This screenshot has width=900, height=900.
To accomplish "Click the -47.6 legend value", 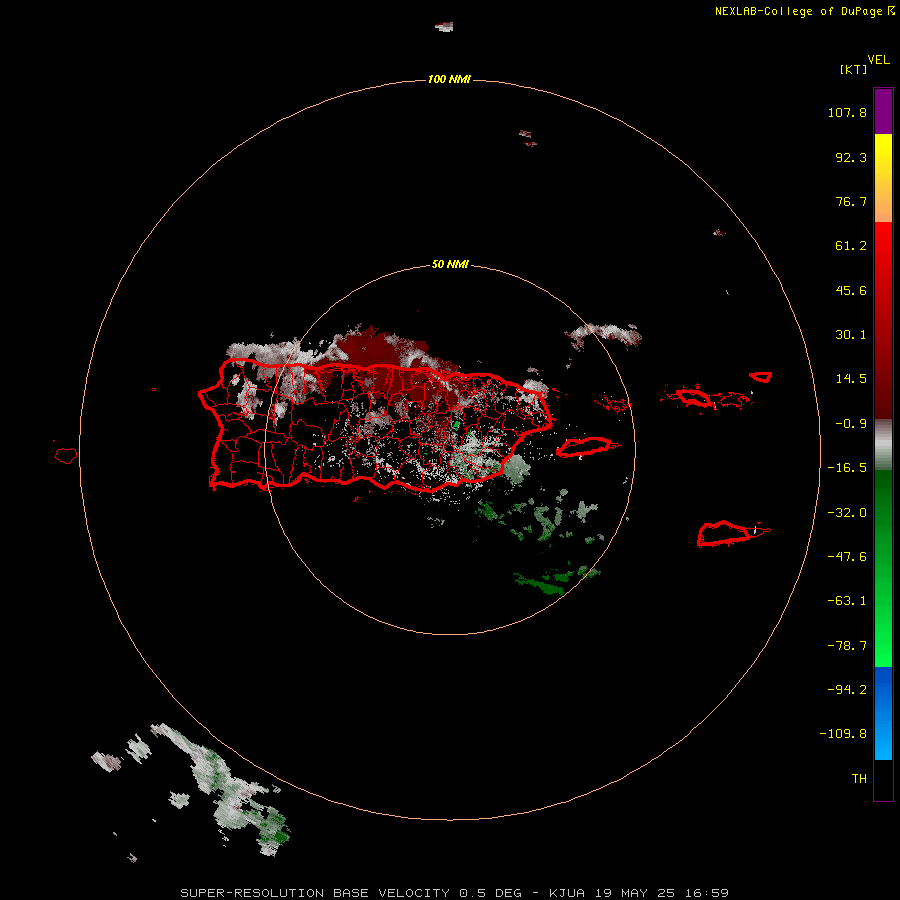I will tap(847, 557).
